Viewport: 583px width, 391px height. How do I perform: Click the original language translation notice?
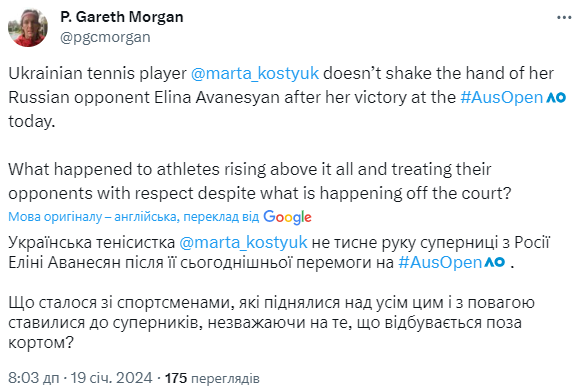(133, 217)
